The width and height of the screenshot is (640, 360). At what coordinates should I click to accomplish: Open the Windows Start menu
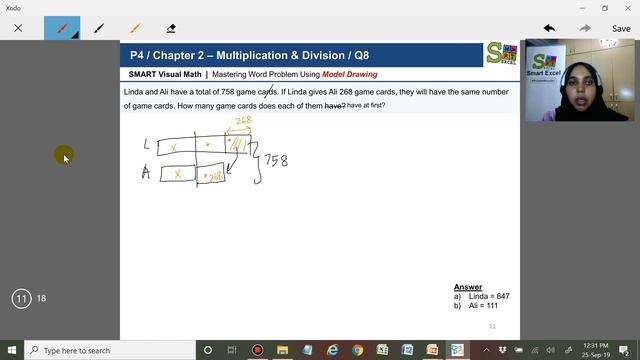(12, 350)
